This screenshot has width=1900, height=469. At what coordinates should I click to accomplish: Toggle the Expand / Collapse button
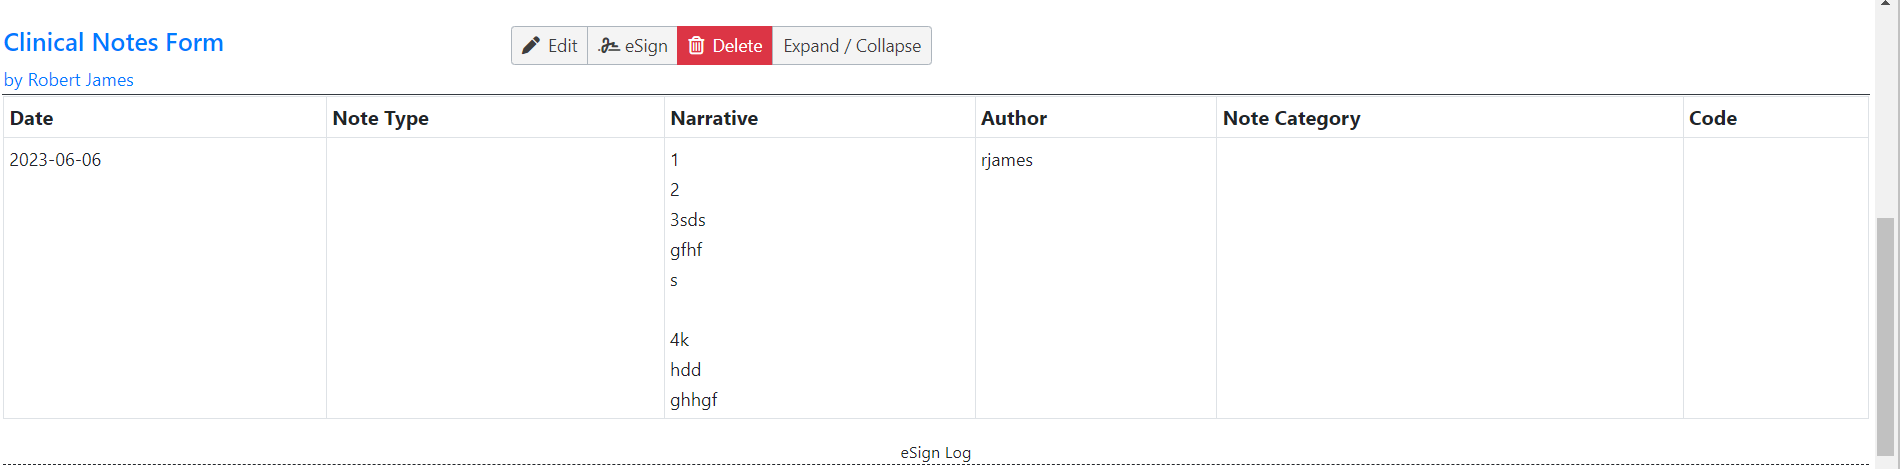coord(852,46)
